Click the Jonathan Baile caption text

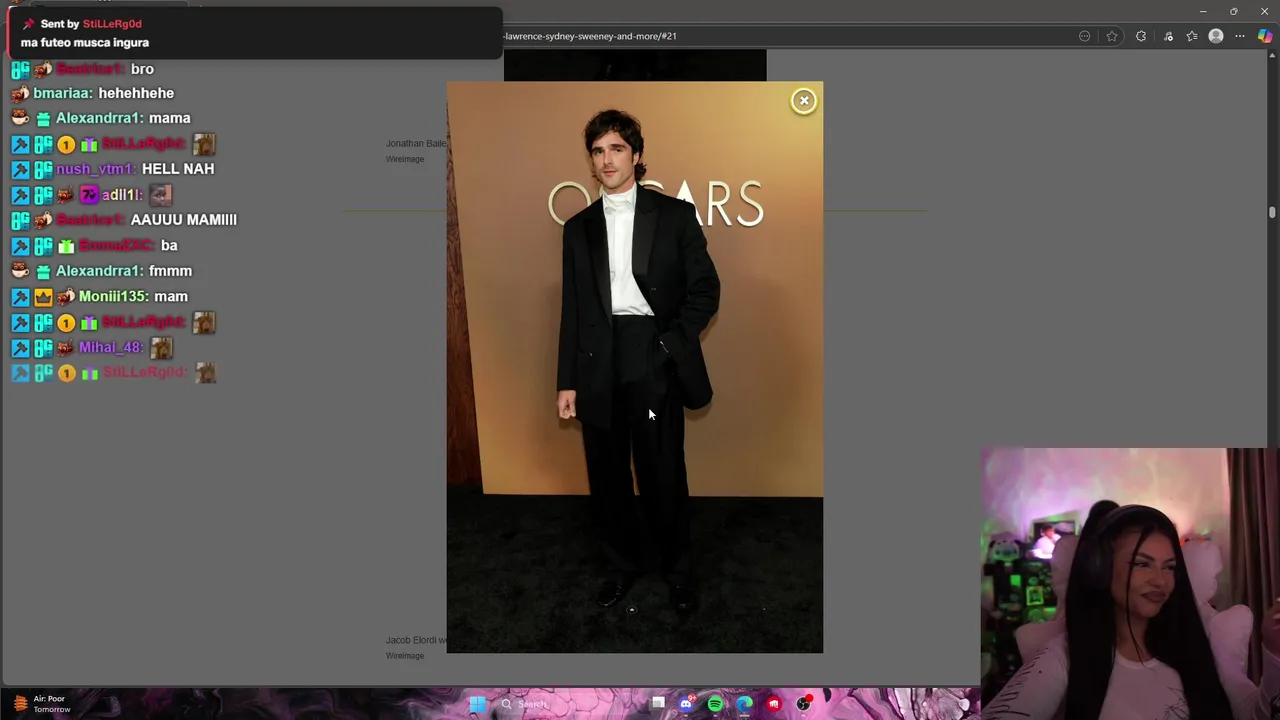(416, 144)
